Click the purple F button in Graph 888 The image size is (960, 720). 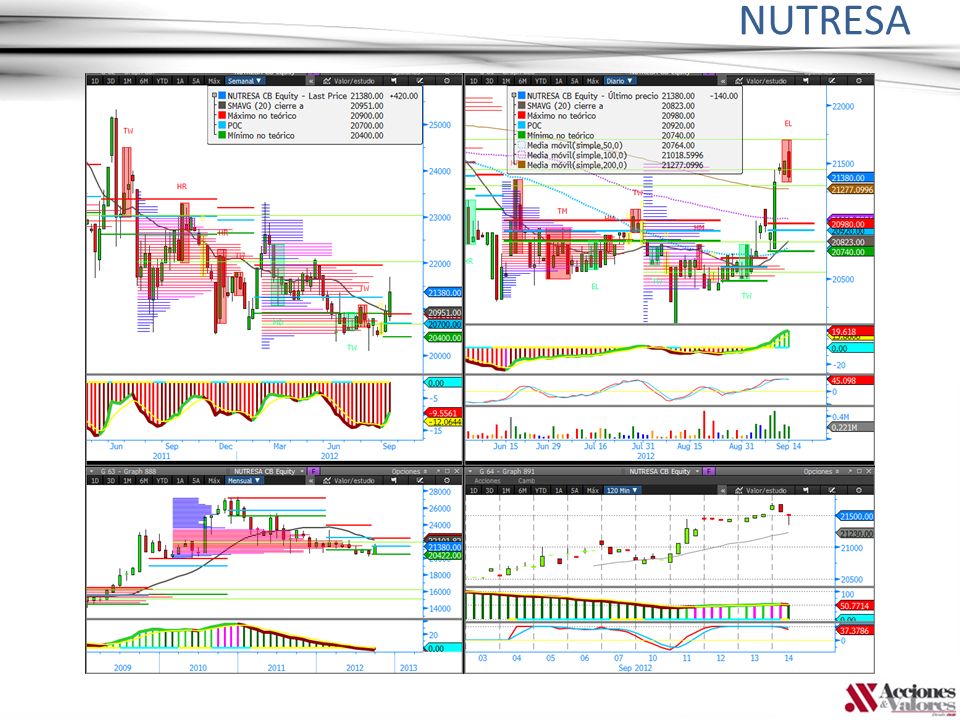point(313,471)
